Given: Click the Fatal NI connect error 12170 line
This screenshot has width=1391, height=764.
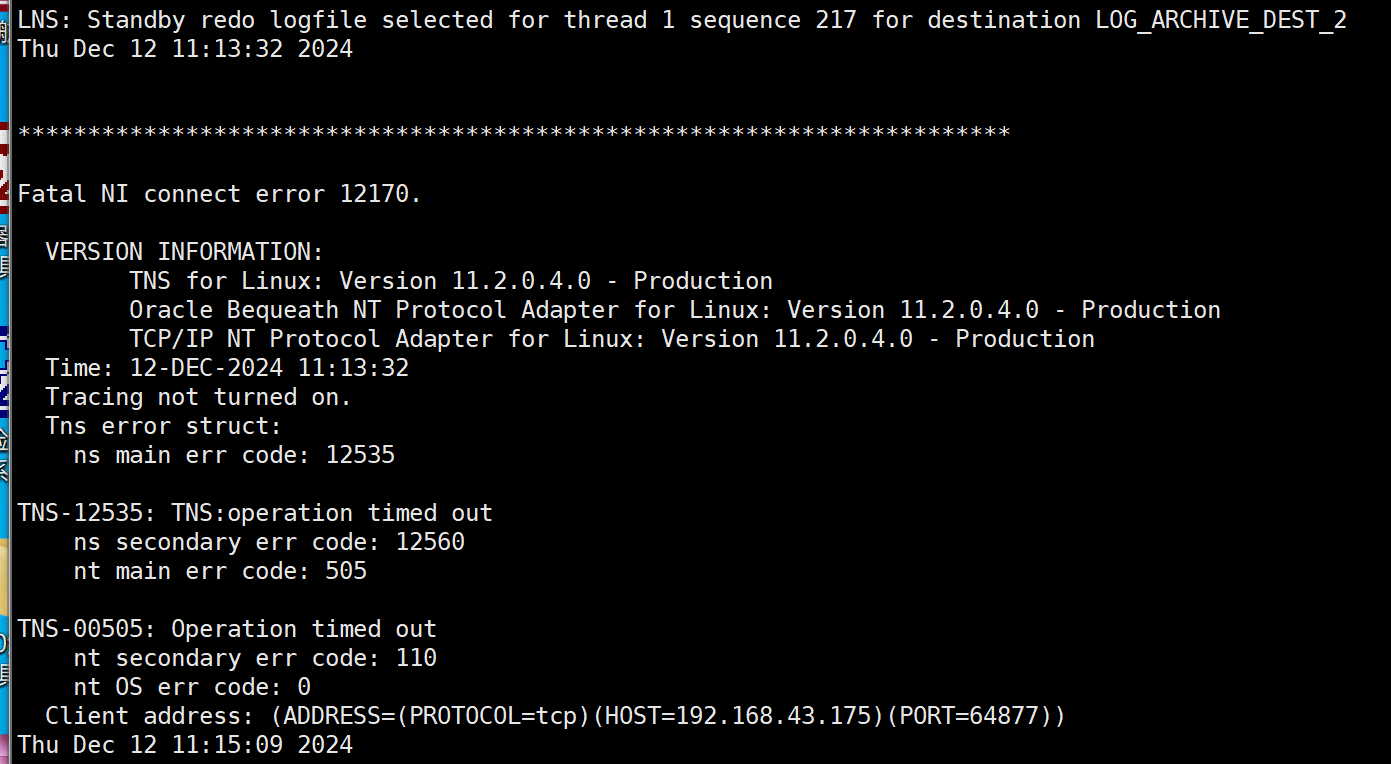Looking at the screenshot, I should 219,194.
